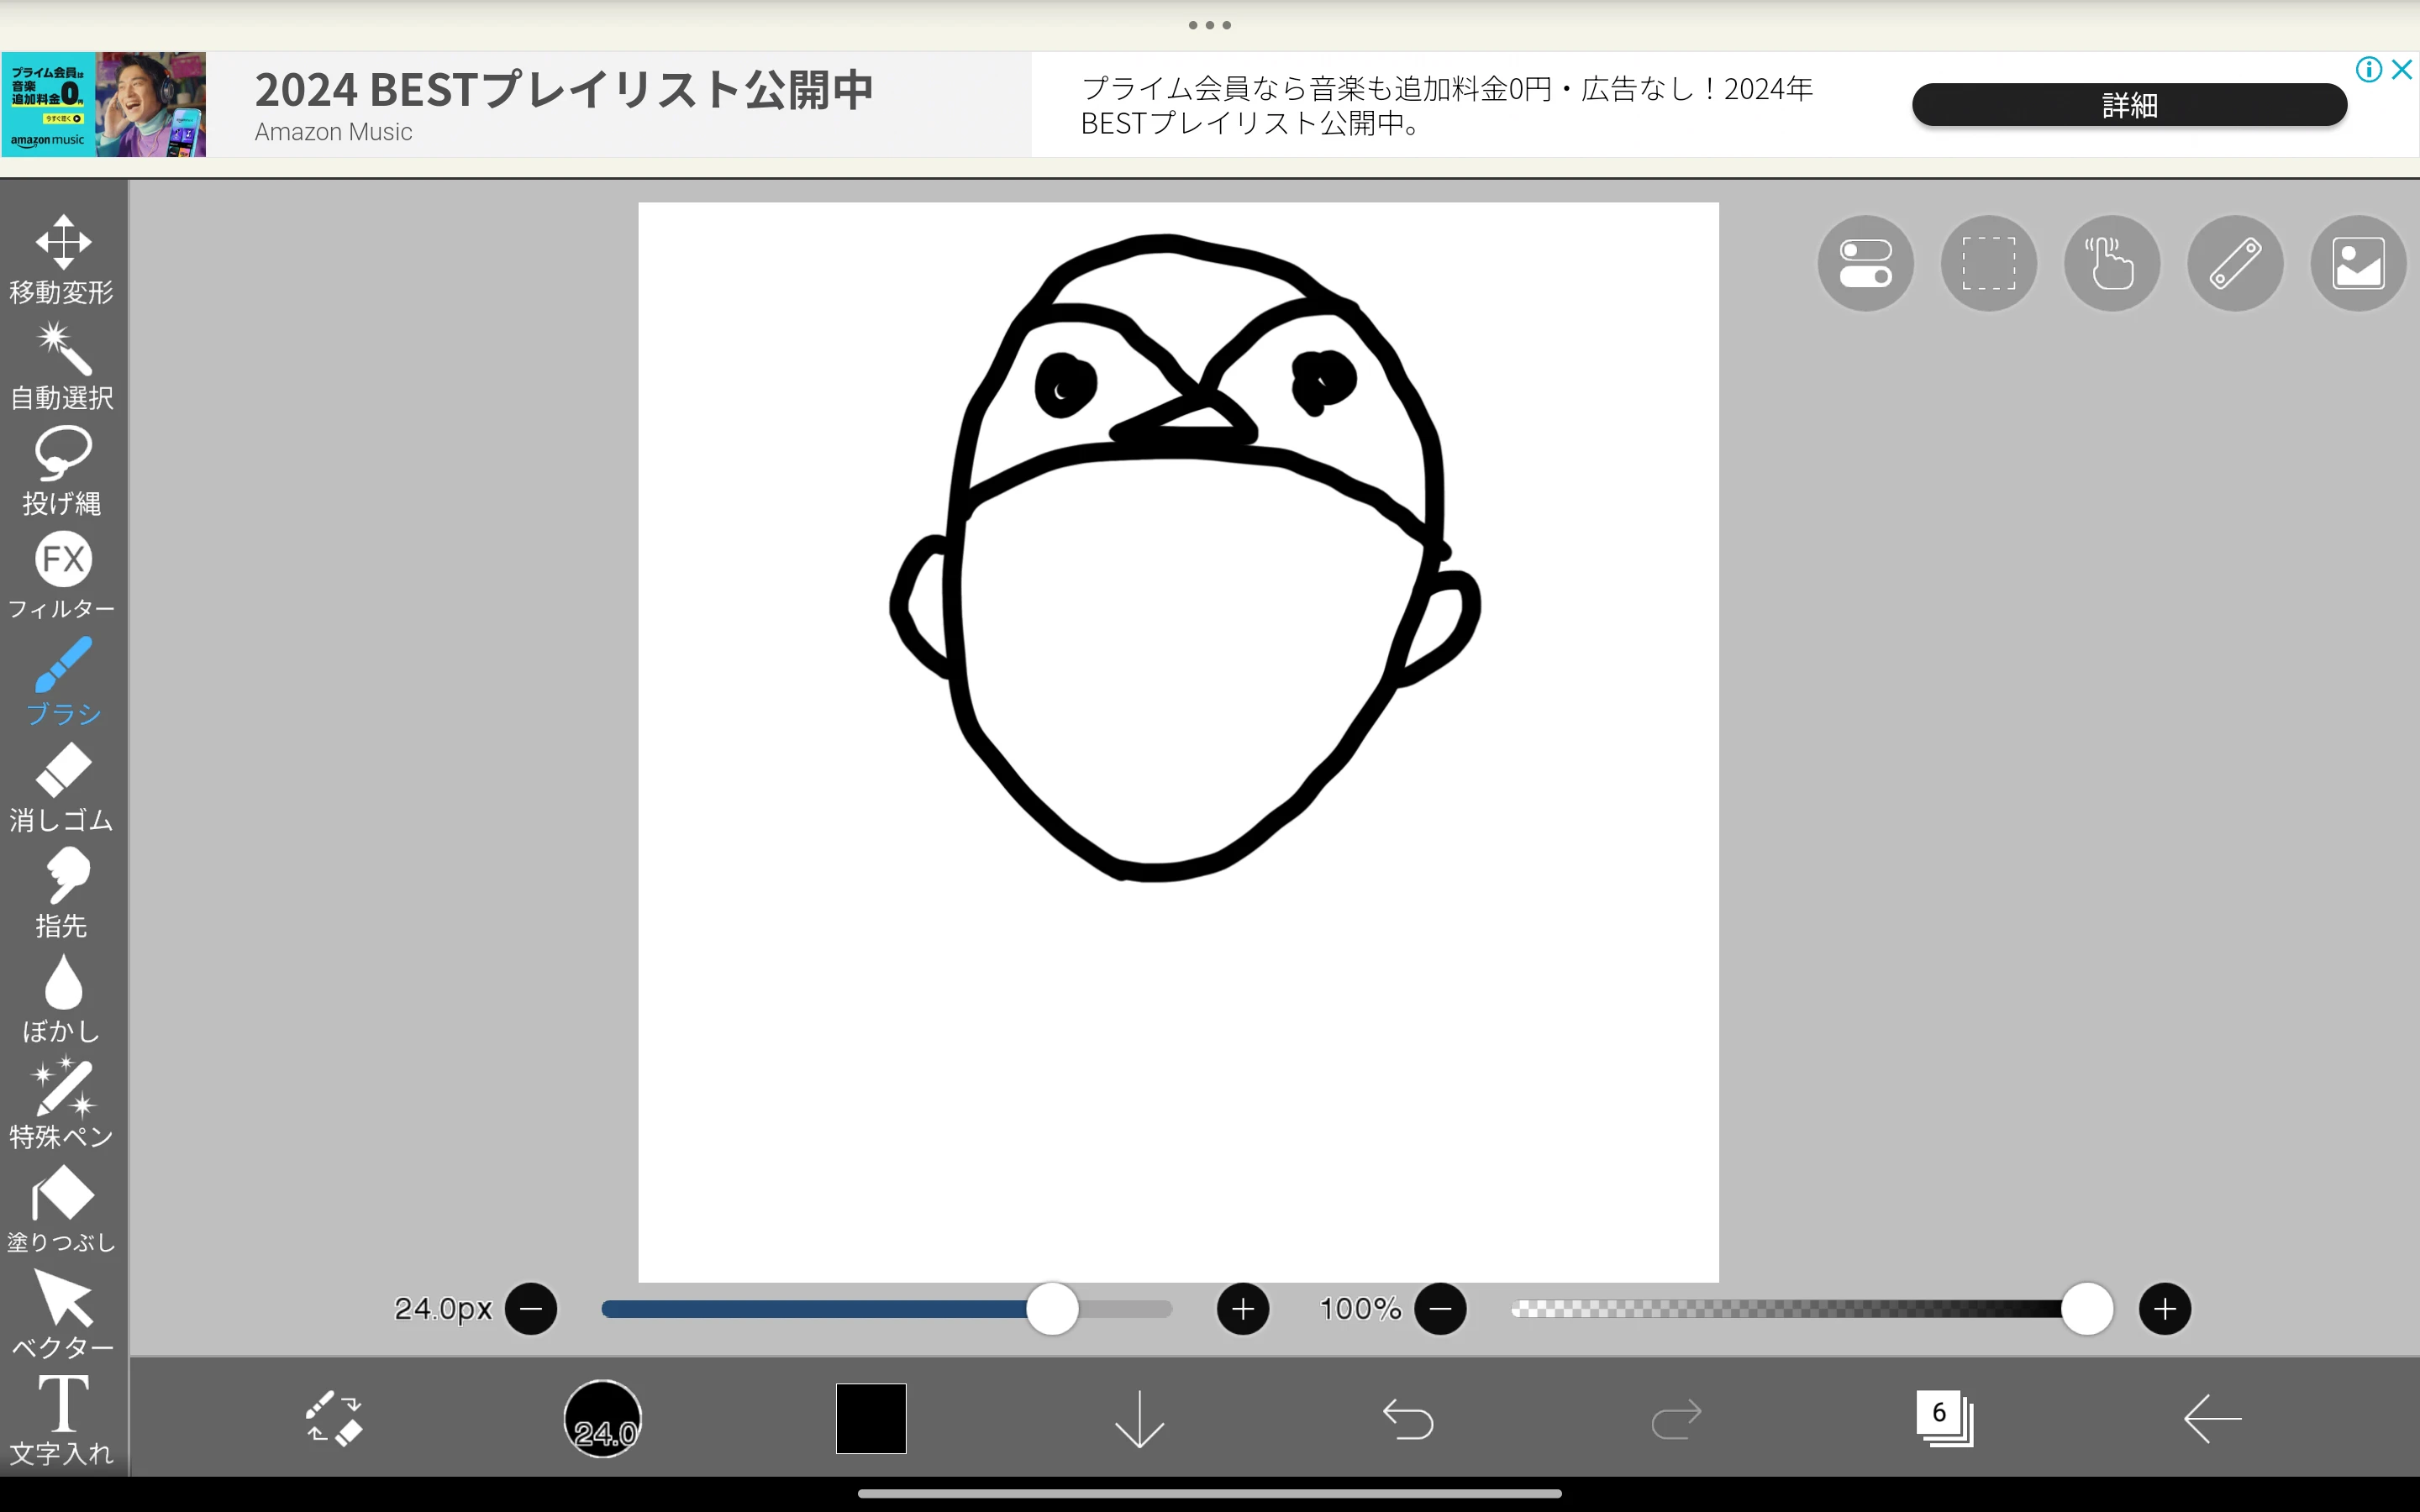Viewport: 2420px width, 1512px height.
Task: Select the 特殊ペン special pen tool
Action: 62,1104
